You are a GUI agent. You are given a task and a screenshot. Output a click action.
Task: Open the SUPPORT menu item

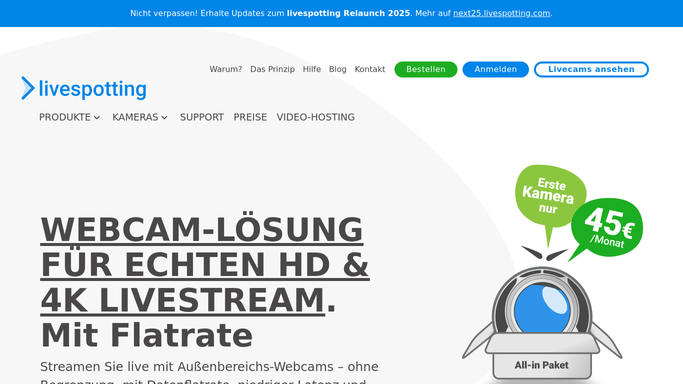click(202, 117)
